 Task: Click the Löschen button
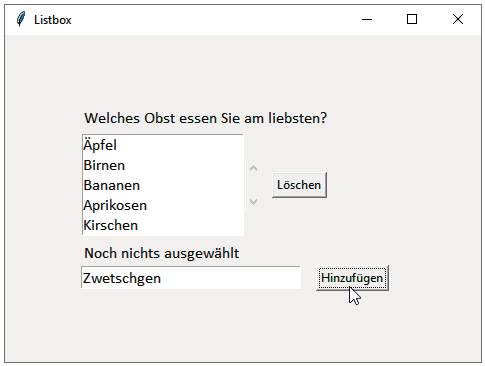pyautogui.click(x=299, y=185)
